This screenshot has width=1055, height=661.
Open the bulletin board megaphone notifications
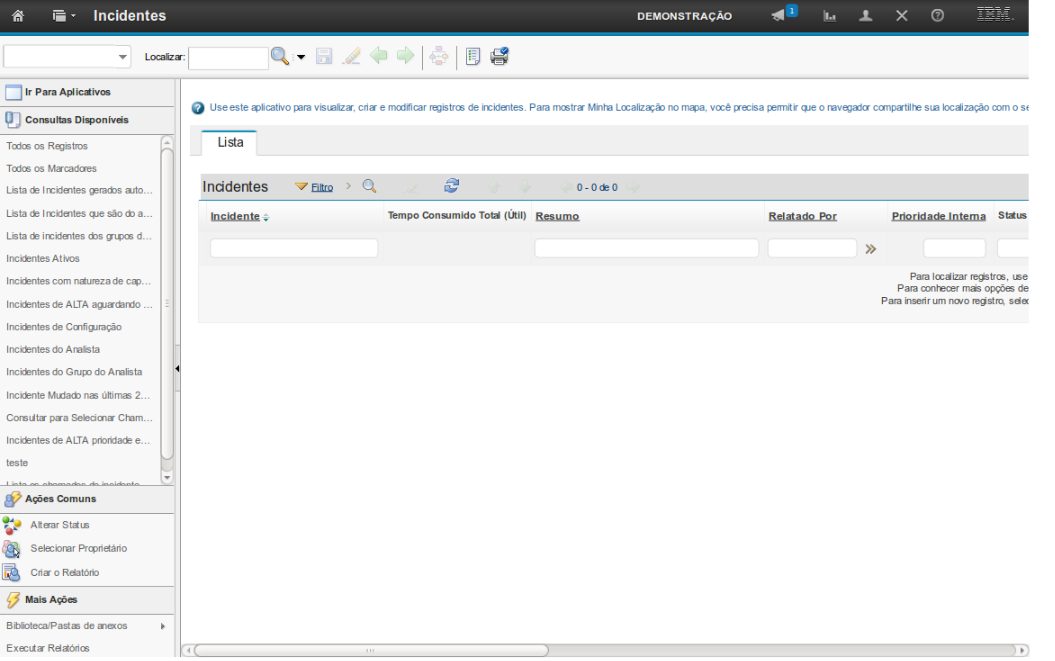(779, 16)
